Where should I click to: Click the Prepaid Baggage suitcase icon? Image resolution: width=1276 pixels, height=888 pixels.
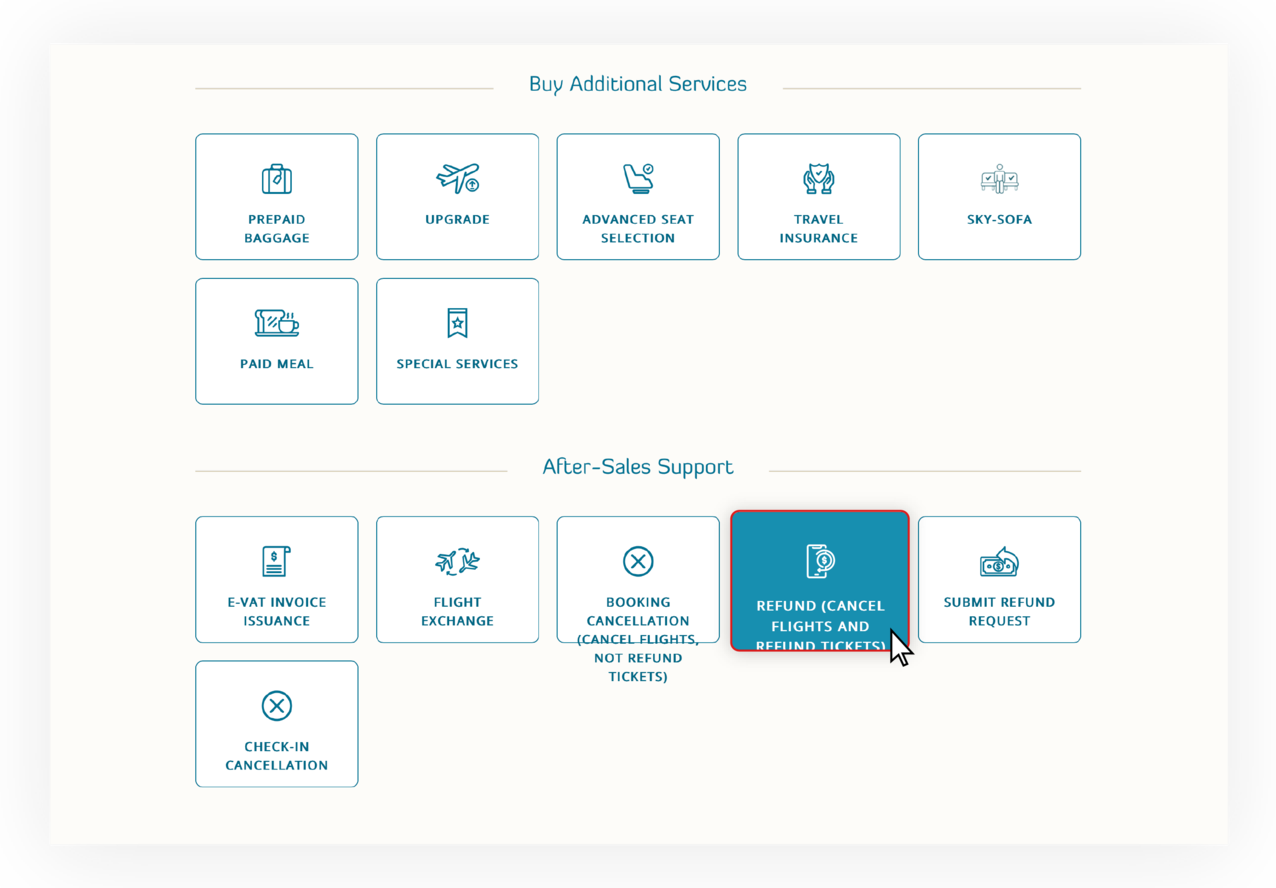(277, 179)
